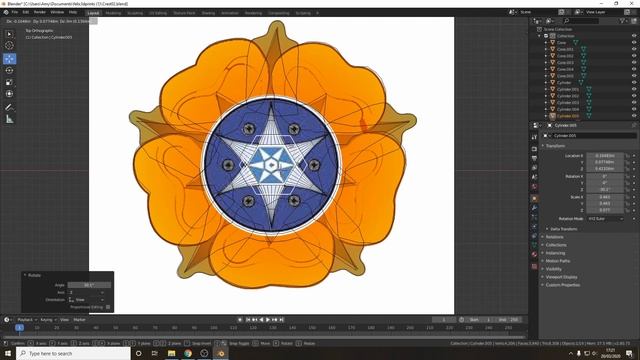Open the Physics properties tab
The image size is (640, 360).
(x=534, y=226)
